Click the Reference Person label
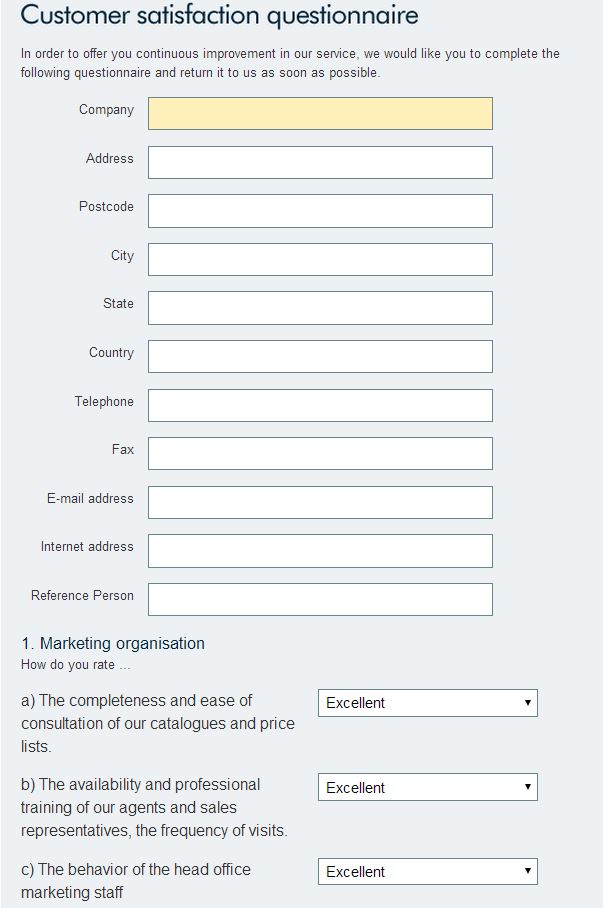 point(82,595)
